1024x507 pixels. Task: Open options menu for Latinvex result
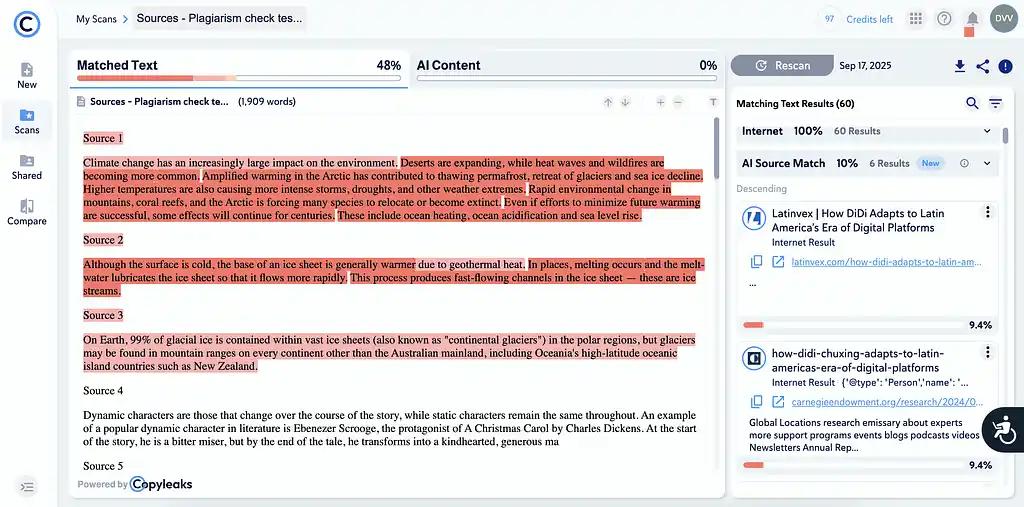tap(987, 212)
